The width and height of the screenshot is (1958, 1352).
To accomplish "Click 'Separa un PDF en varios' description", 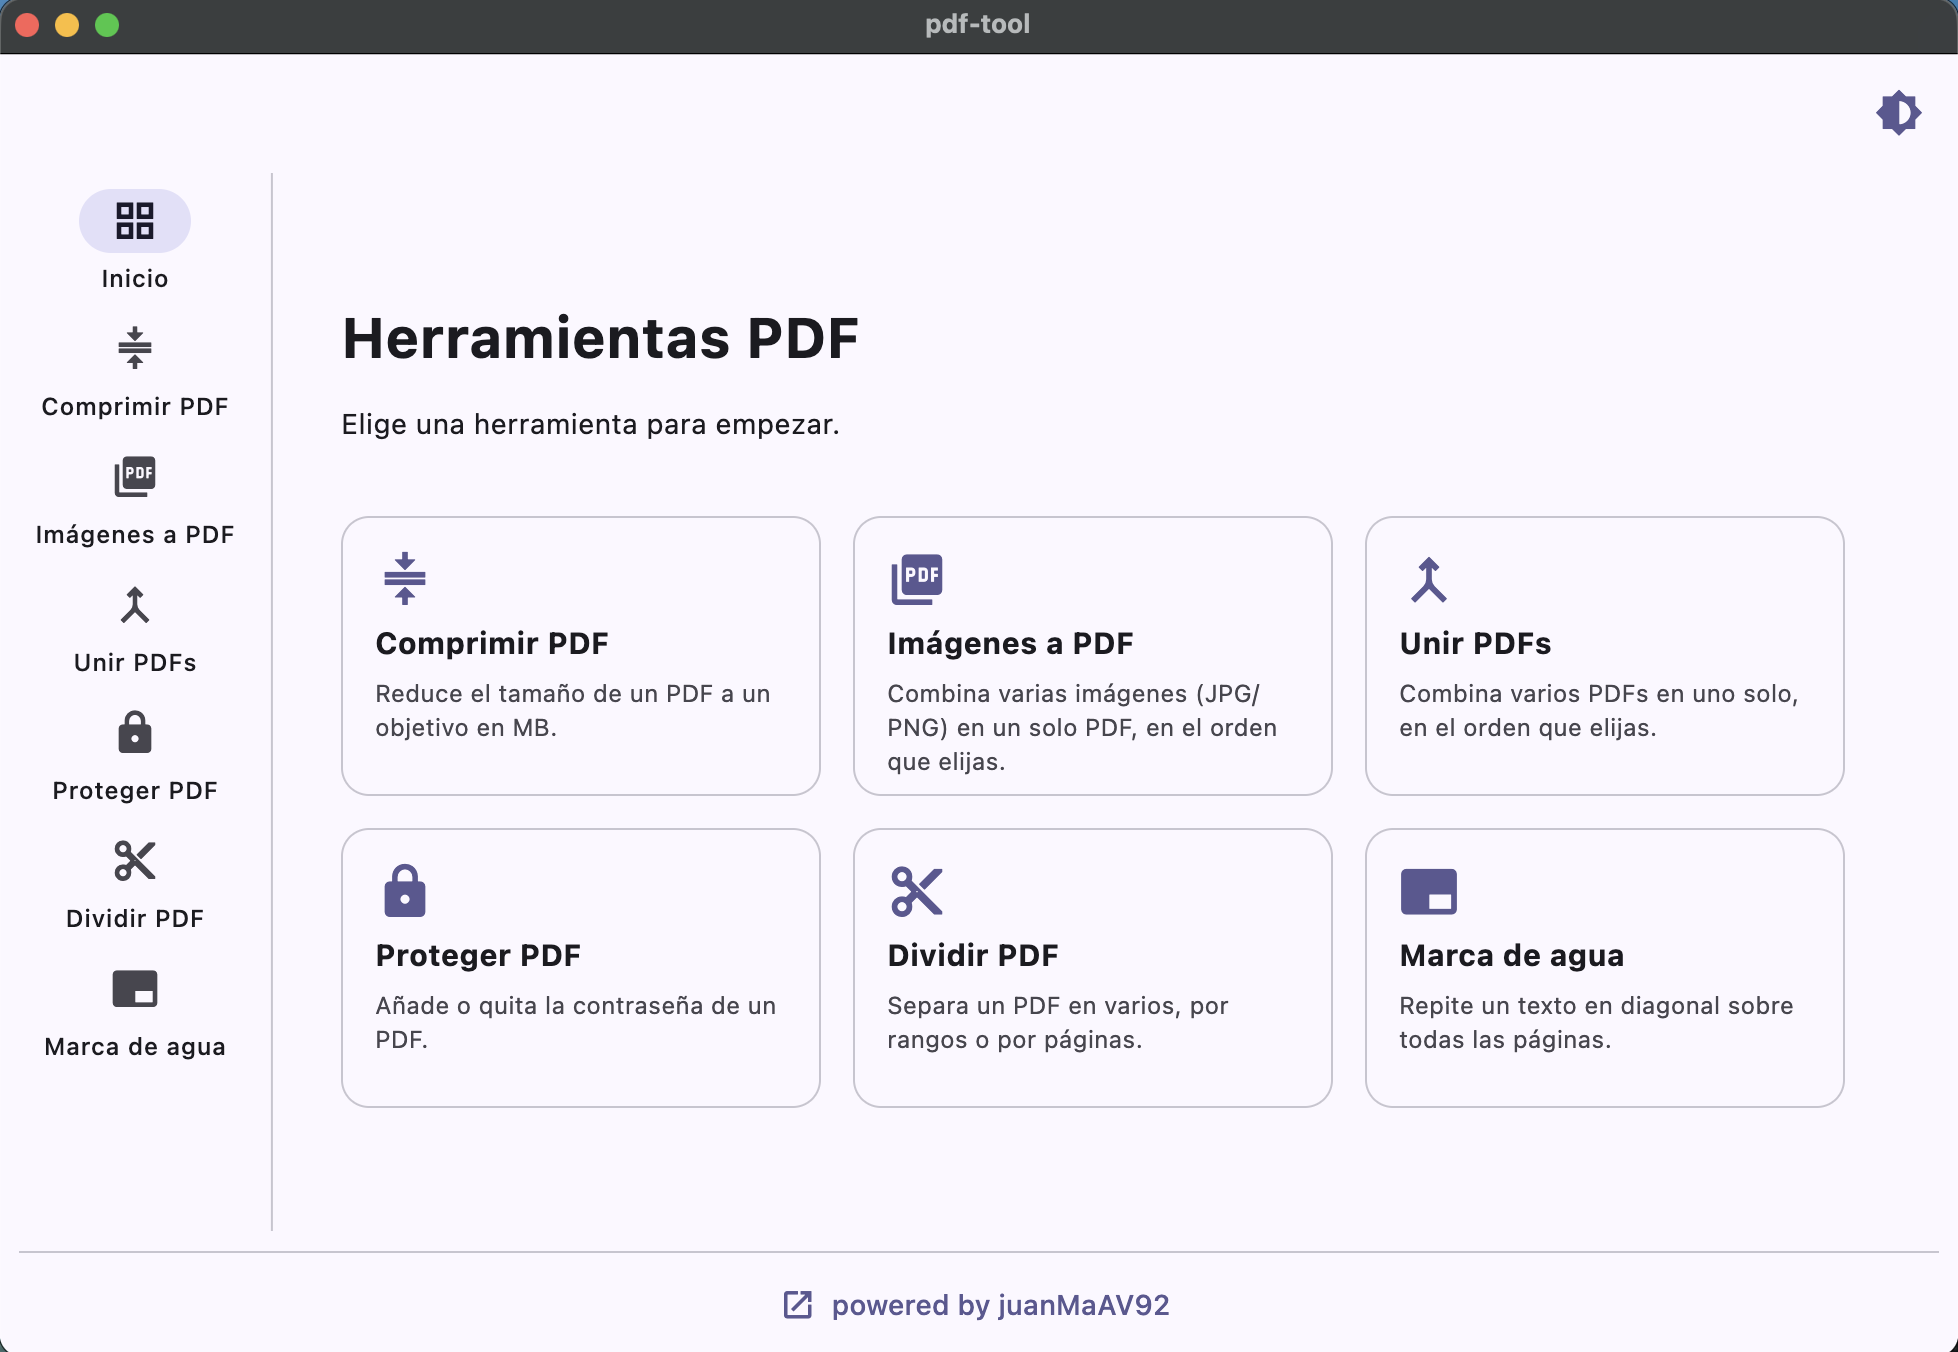I will (1058, 1023).
